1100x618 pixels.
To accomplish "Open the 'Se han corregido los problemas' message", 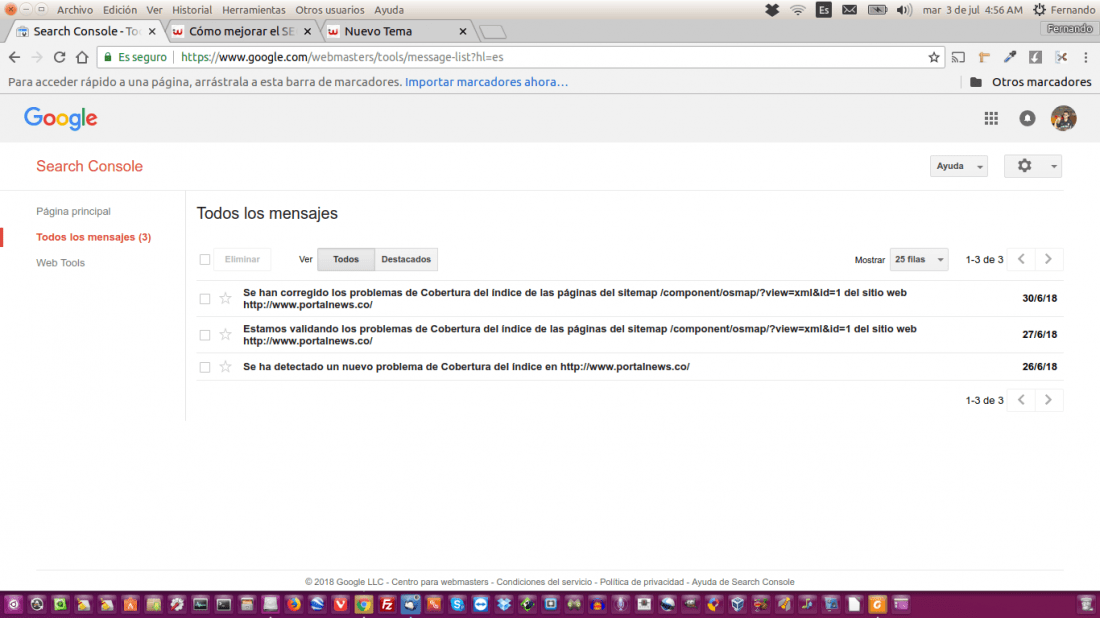I will (575, 299).
